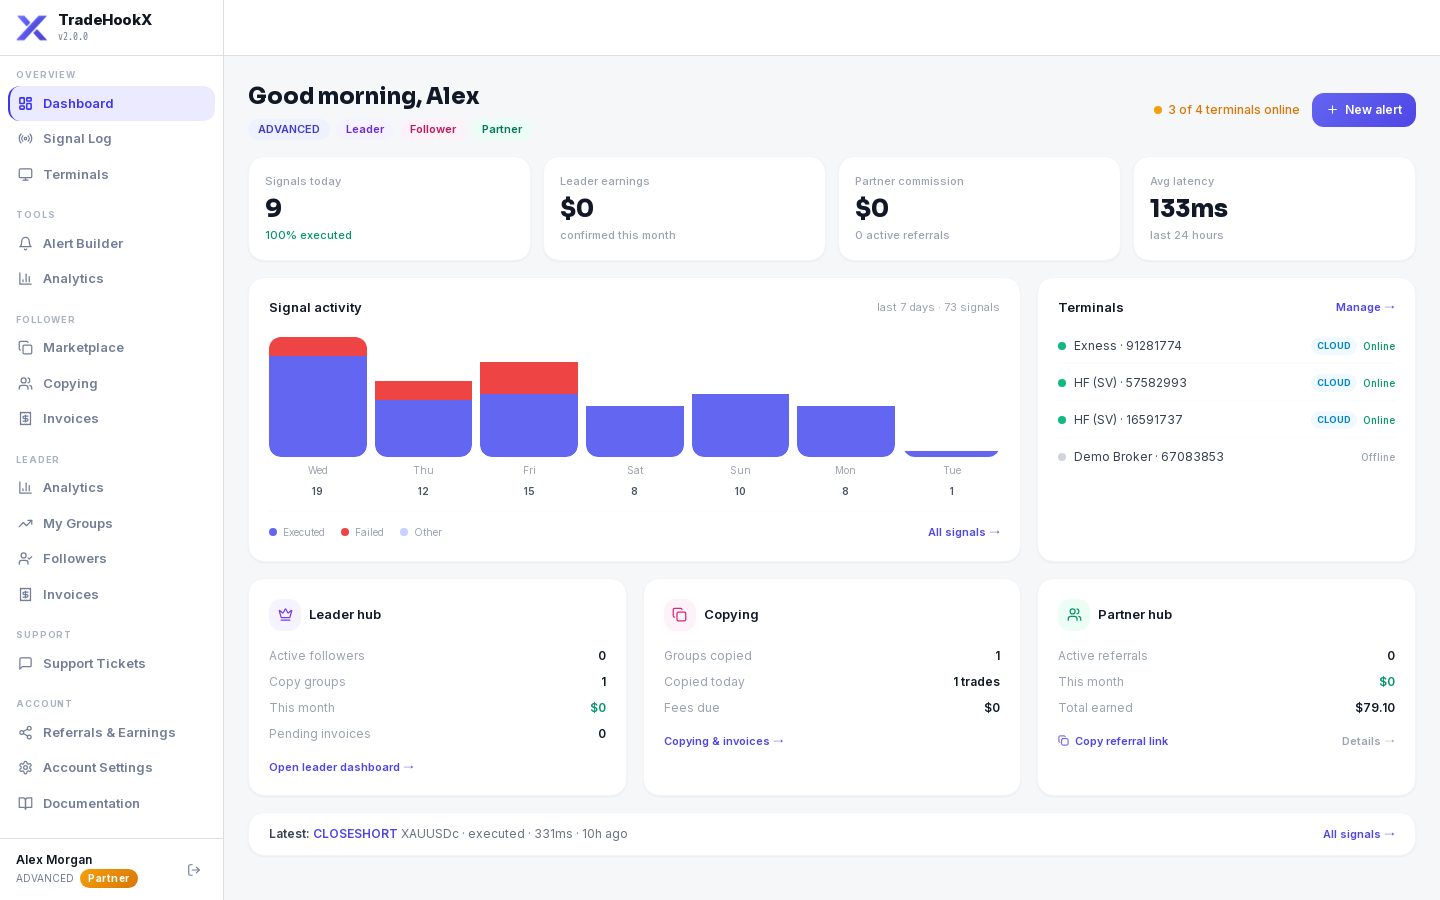Viewport: 1440px width, 900px height.
Task: Click the TradeHookX logo icon
Action: click(x=32, y=28)
